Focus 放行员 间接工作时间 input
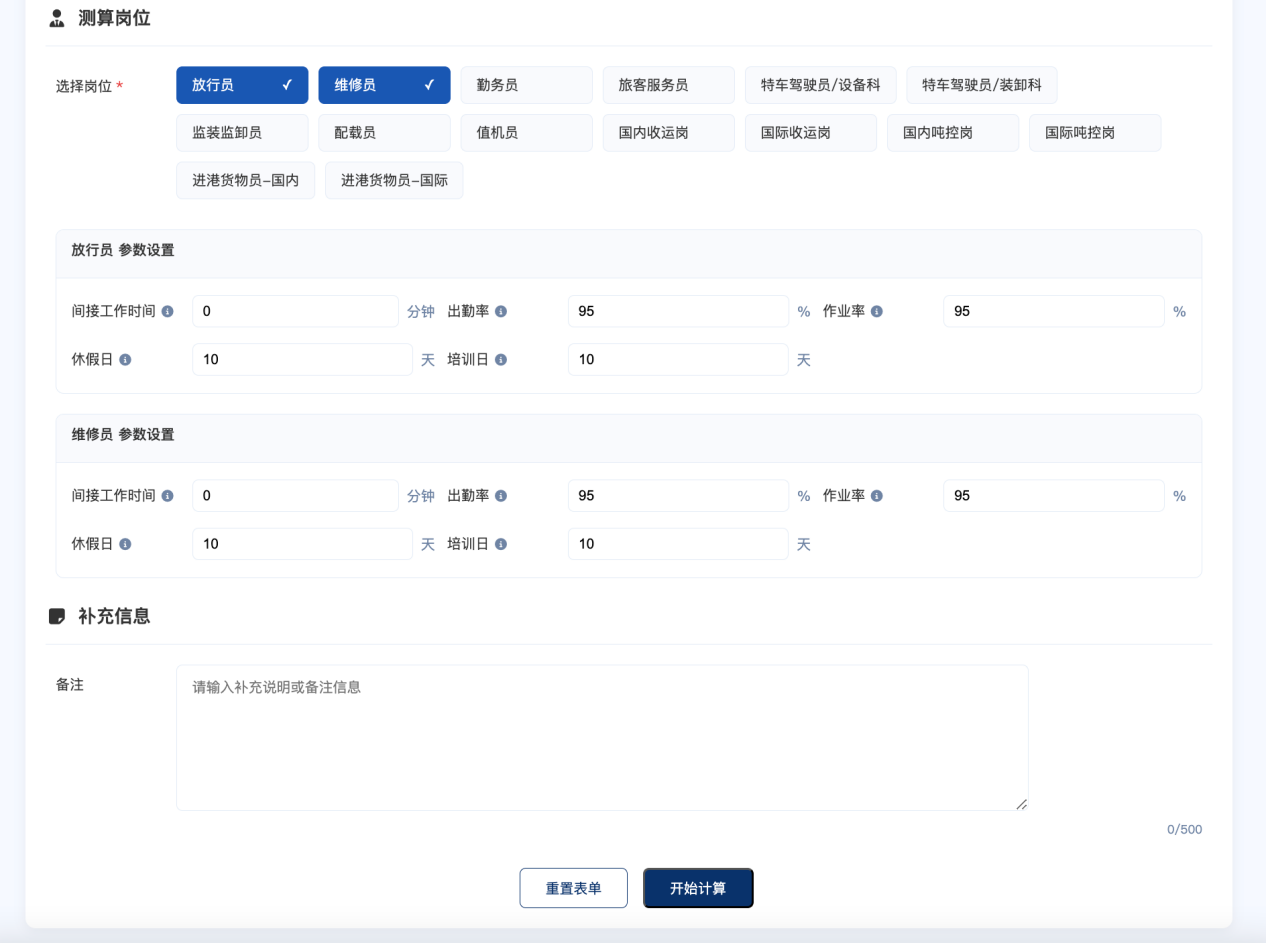Viewport: 1266px width, 943px height. [295, 311]
